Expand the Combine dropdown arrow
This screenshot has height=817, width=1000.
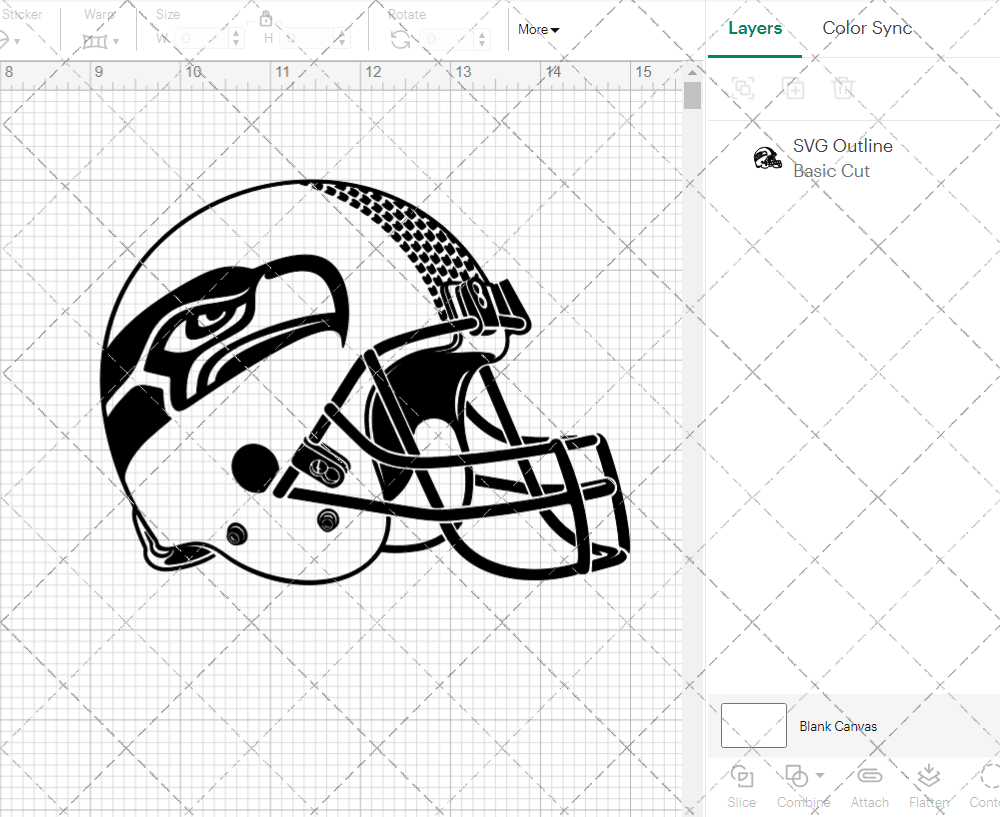(x=820, y=776)
